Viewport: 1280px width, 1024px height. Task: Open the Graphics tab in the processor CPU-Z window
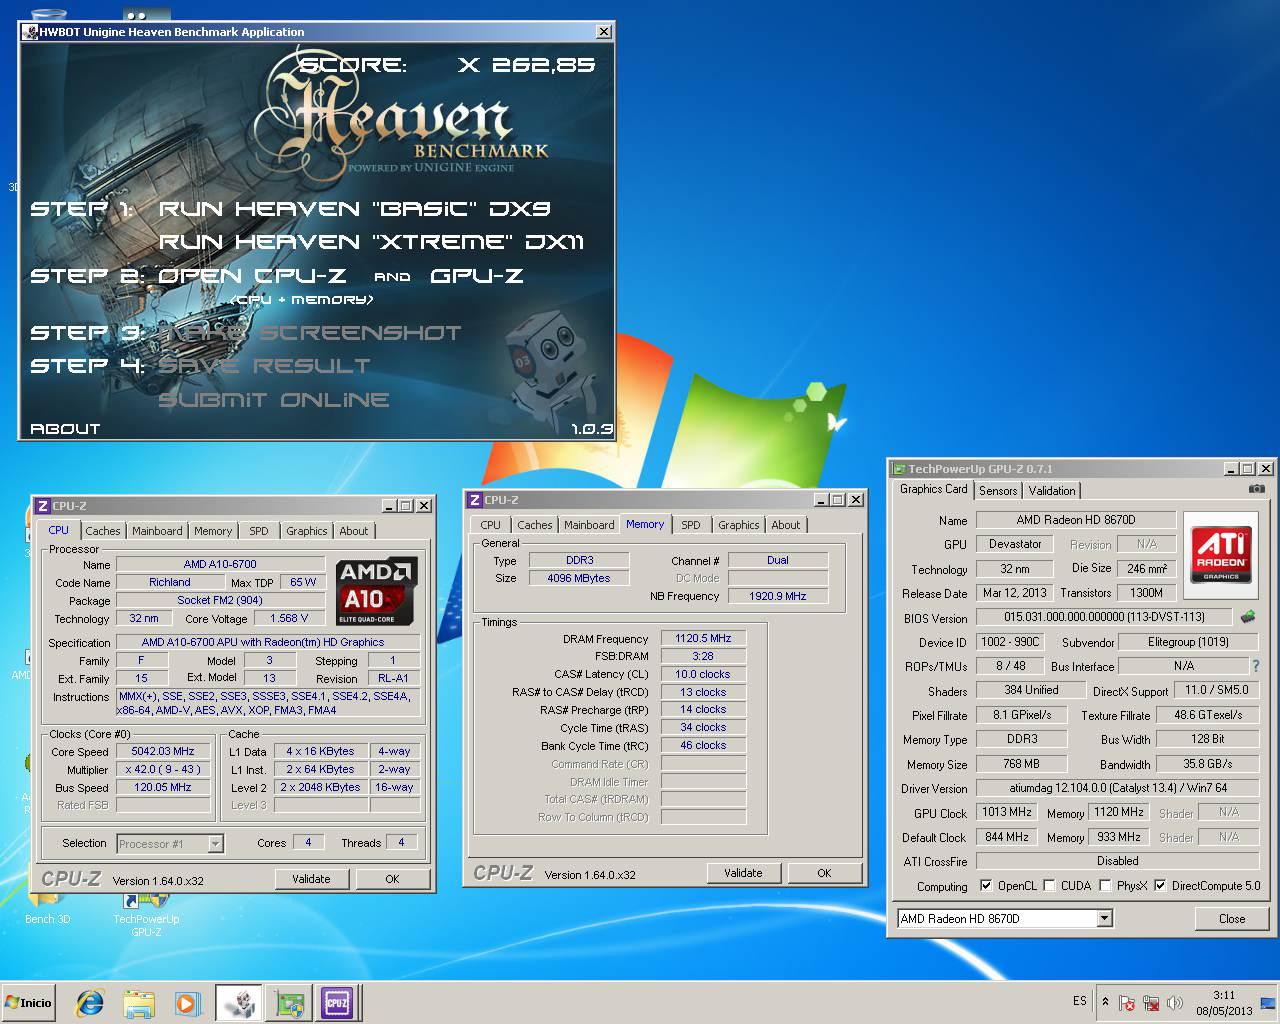306,531
